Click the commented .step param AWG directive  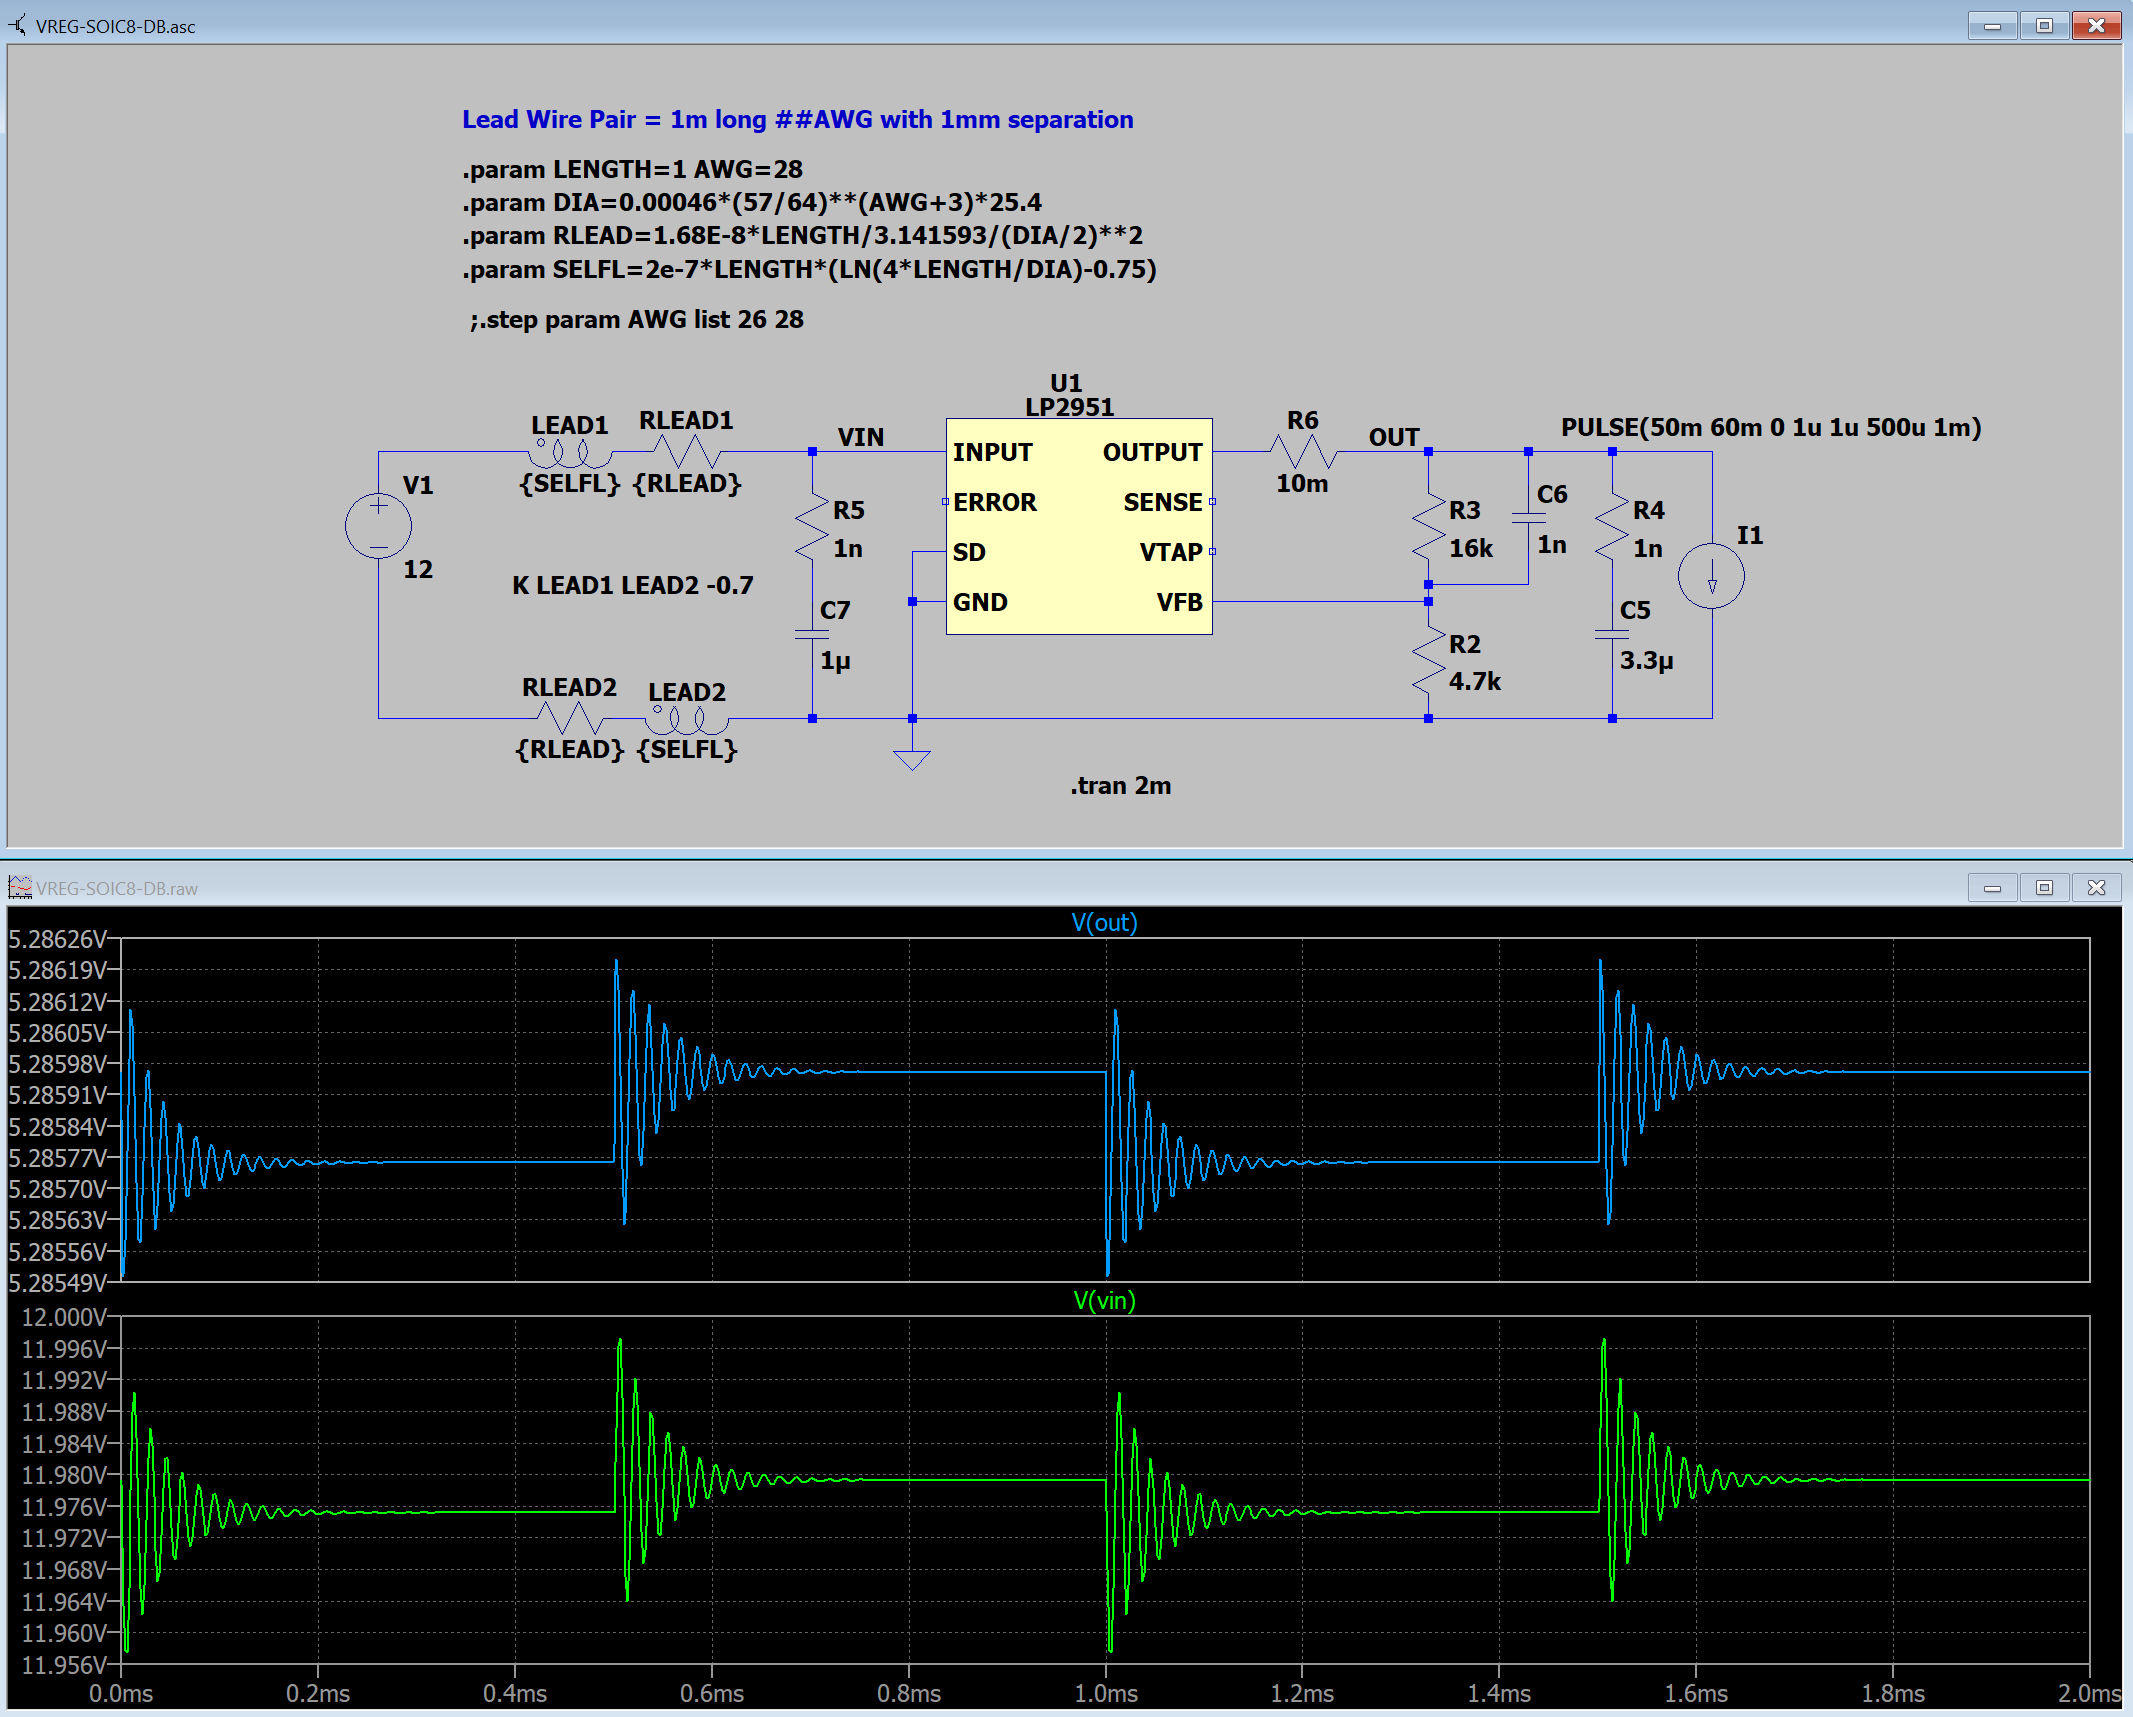point(636,320)
